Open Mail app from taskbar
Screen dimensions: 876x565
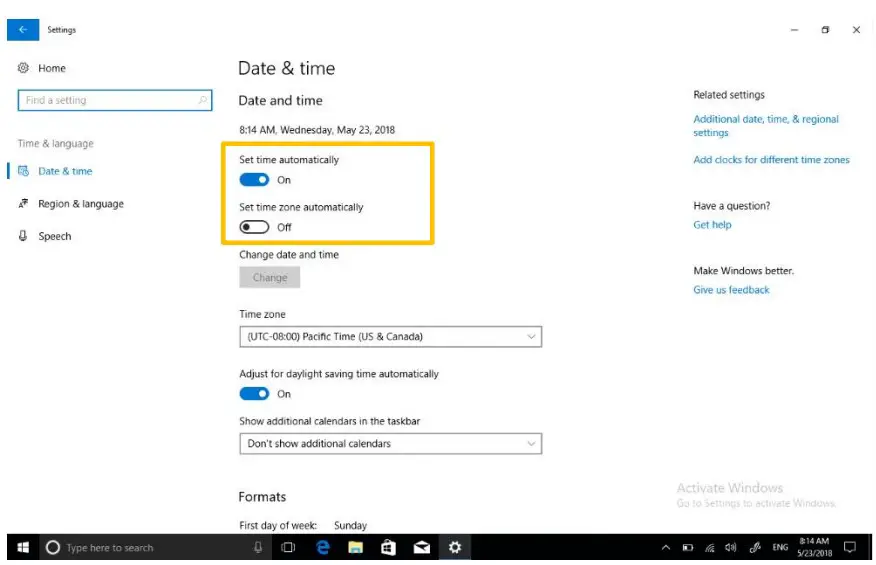422,548
